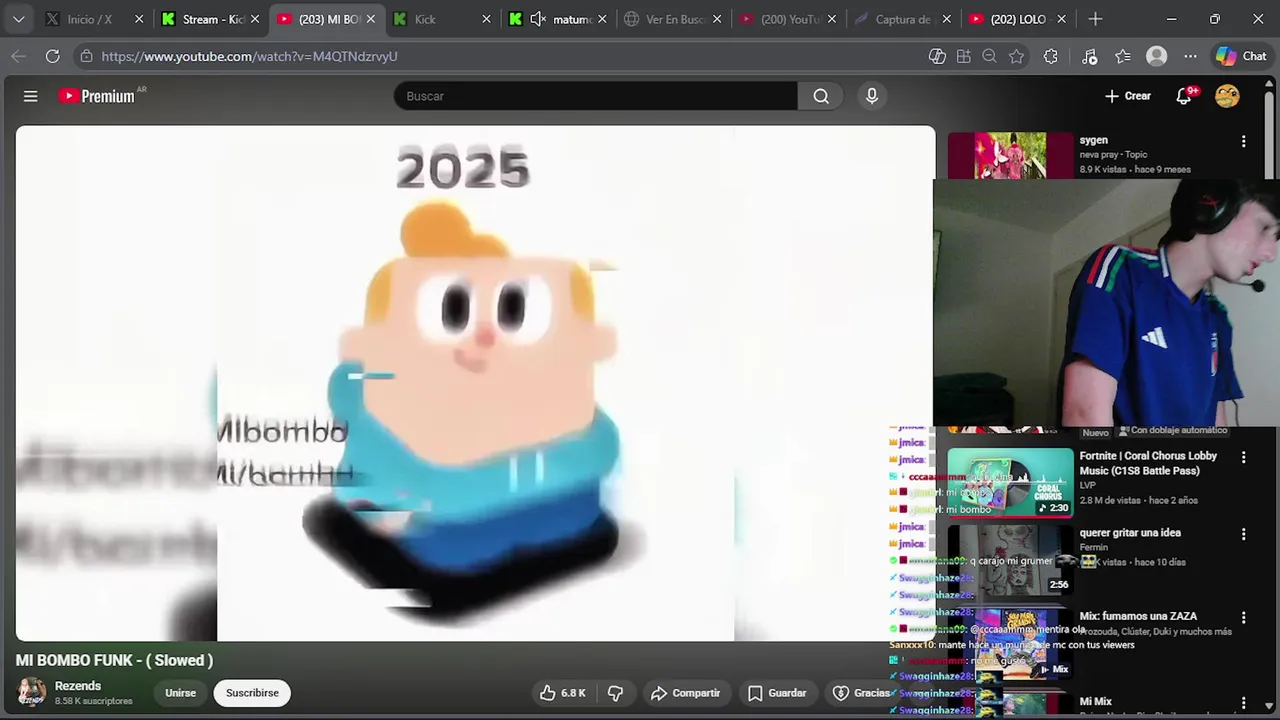The height and width of the screenshot is (720, 1280).
Task: Open the Coral Chorus video thumbnail
Action: click(x=1010, y=482)
